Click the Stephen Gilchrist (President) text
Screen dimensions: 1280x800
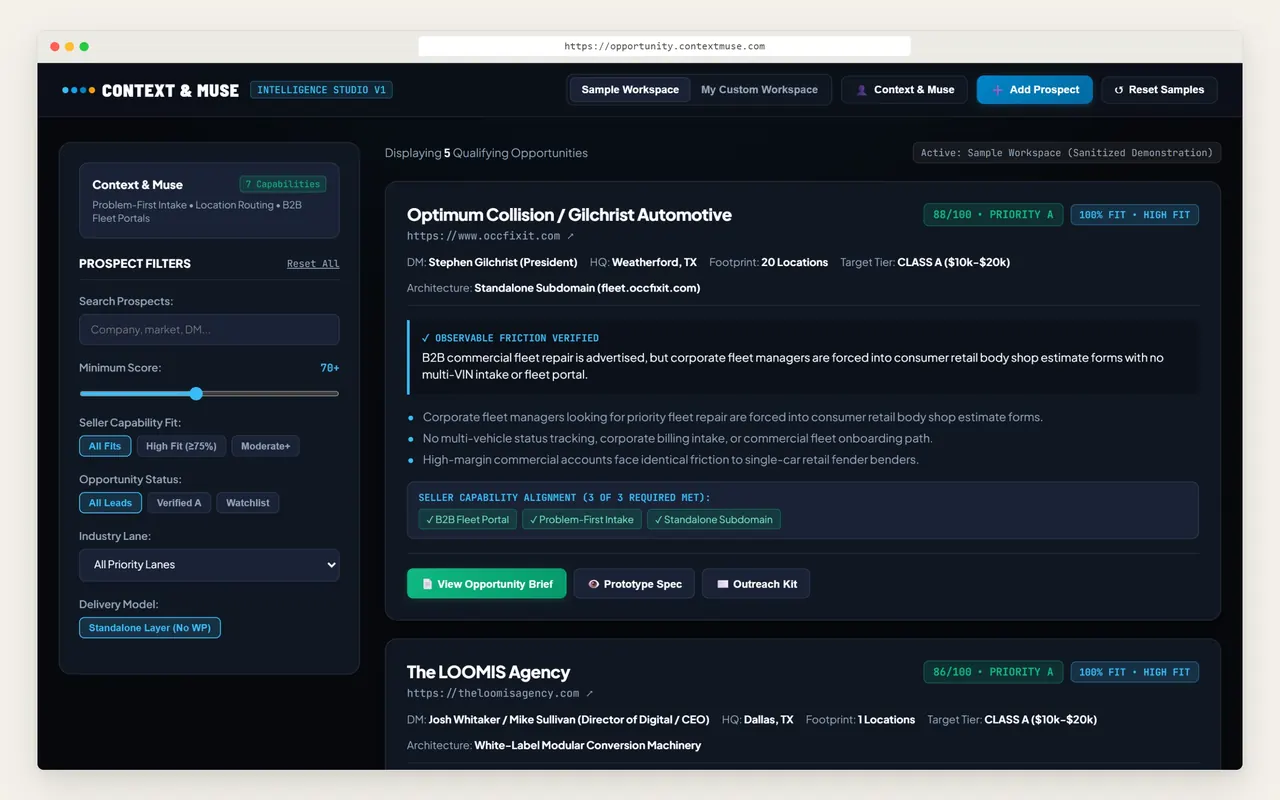coord(503,262)
